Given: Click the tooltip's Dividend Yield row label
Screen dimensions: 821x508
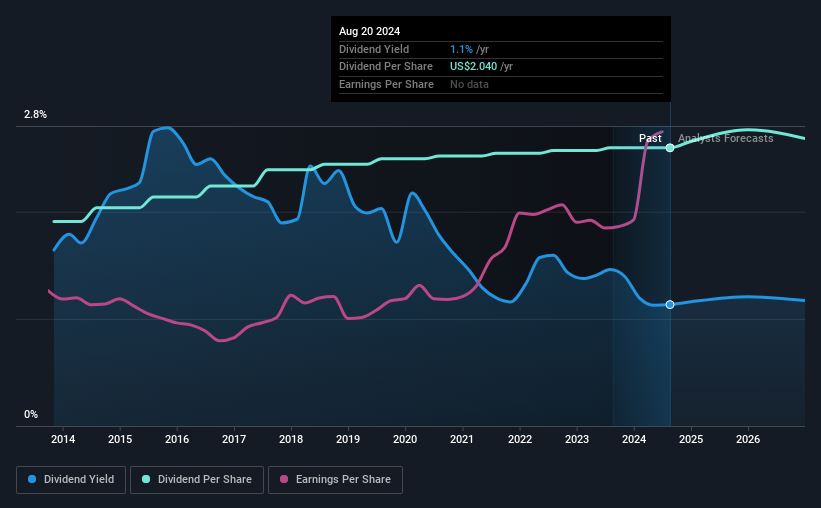Looking at the screenshot, I should pyautogui.click(x=374, y=49).
